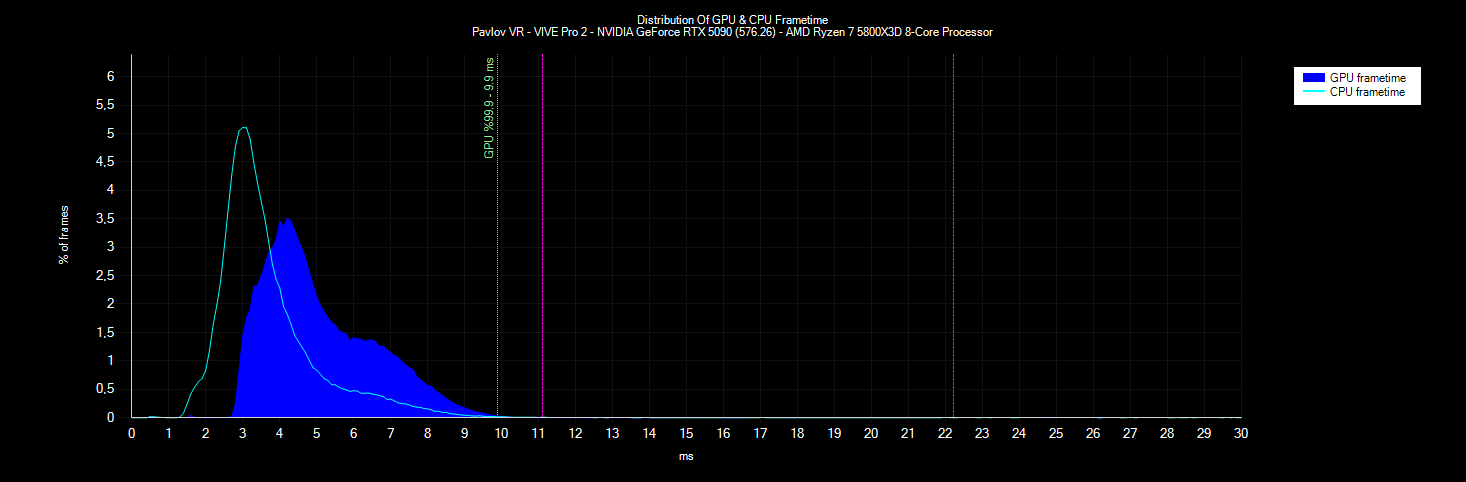Click the peak of the cyan CPU curve

pos(243,127)
